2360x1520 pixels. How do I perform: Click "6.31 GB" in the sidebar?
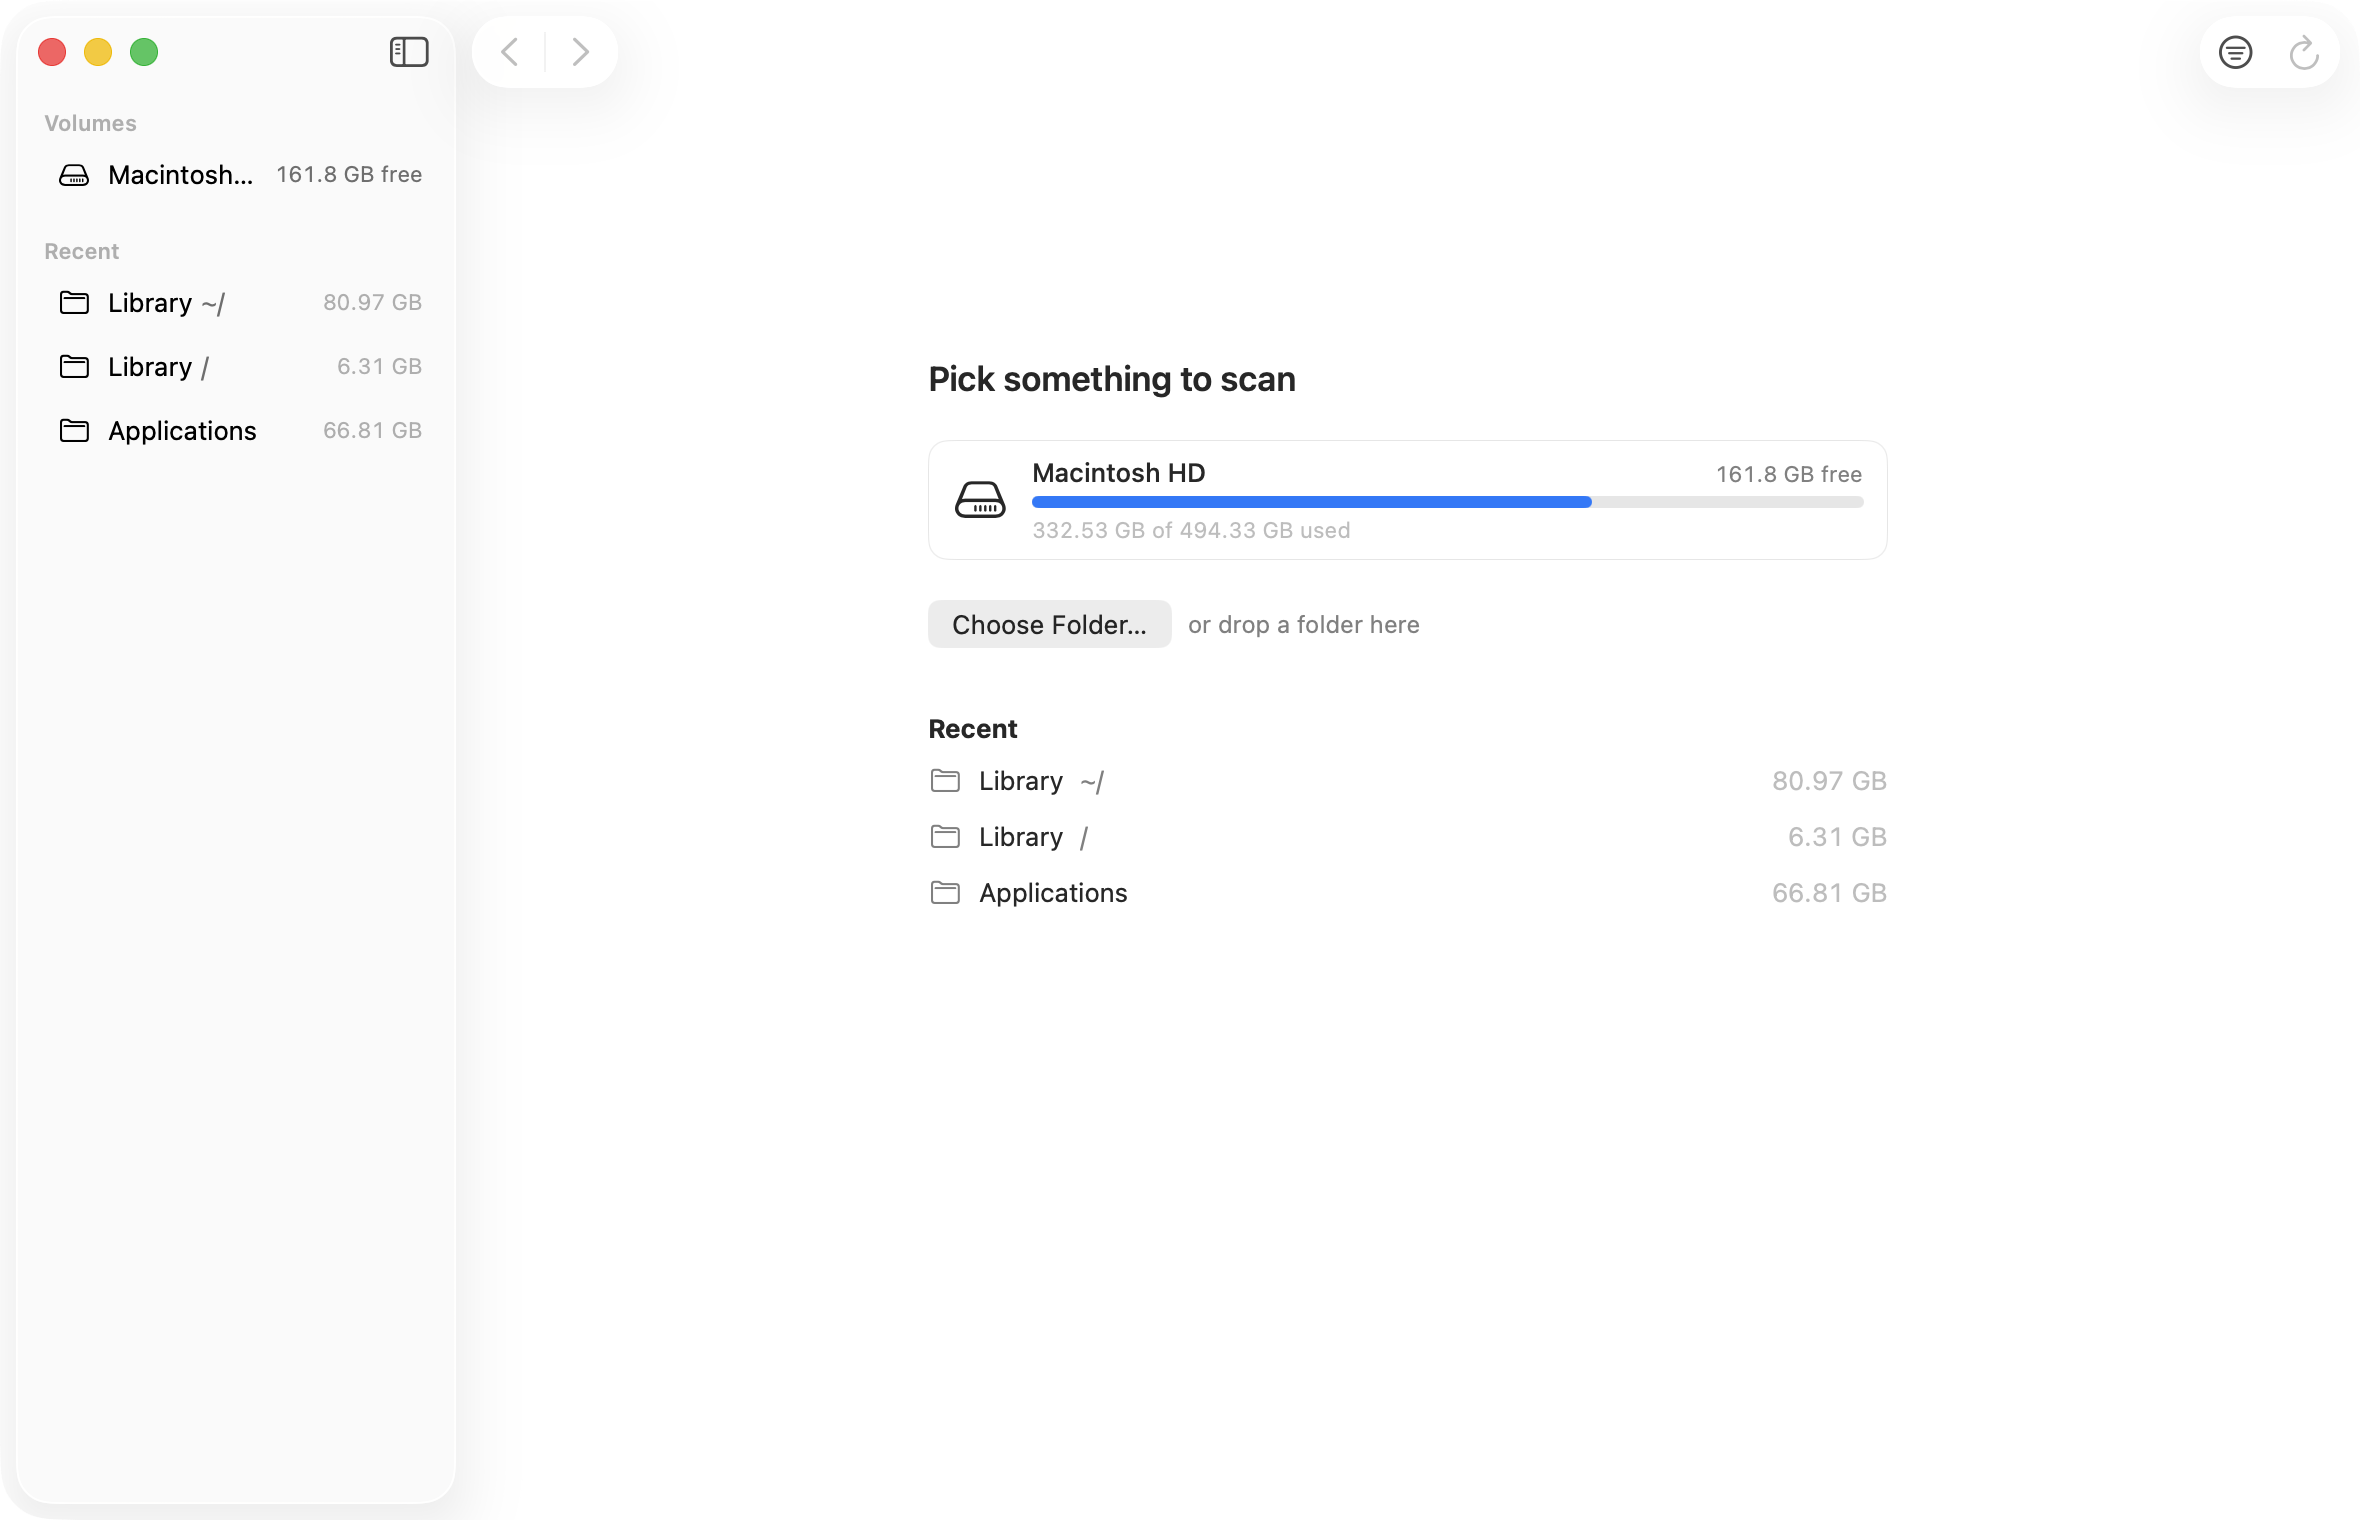(x=379, y=366)
